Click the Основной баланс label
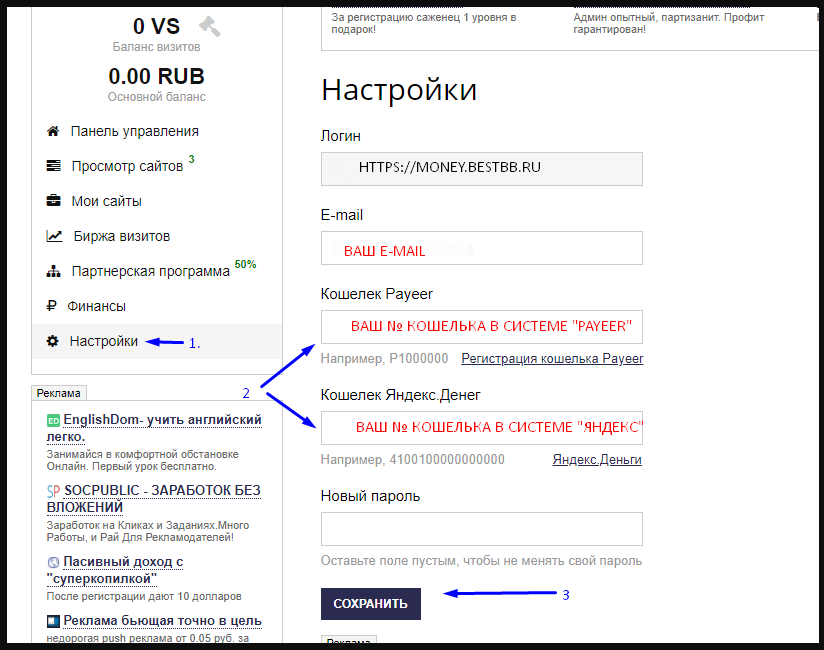The width and height of the screenshot is (824, 650). pyautogui.click(x=157, y=97)
